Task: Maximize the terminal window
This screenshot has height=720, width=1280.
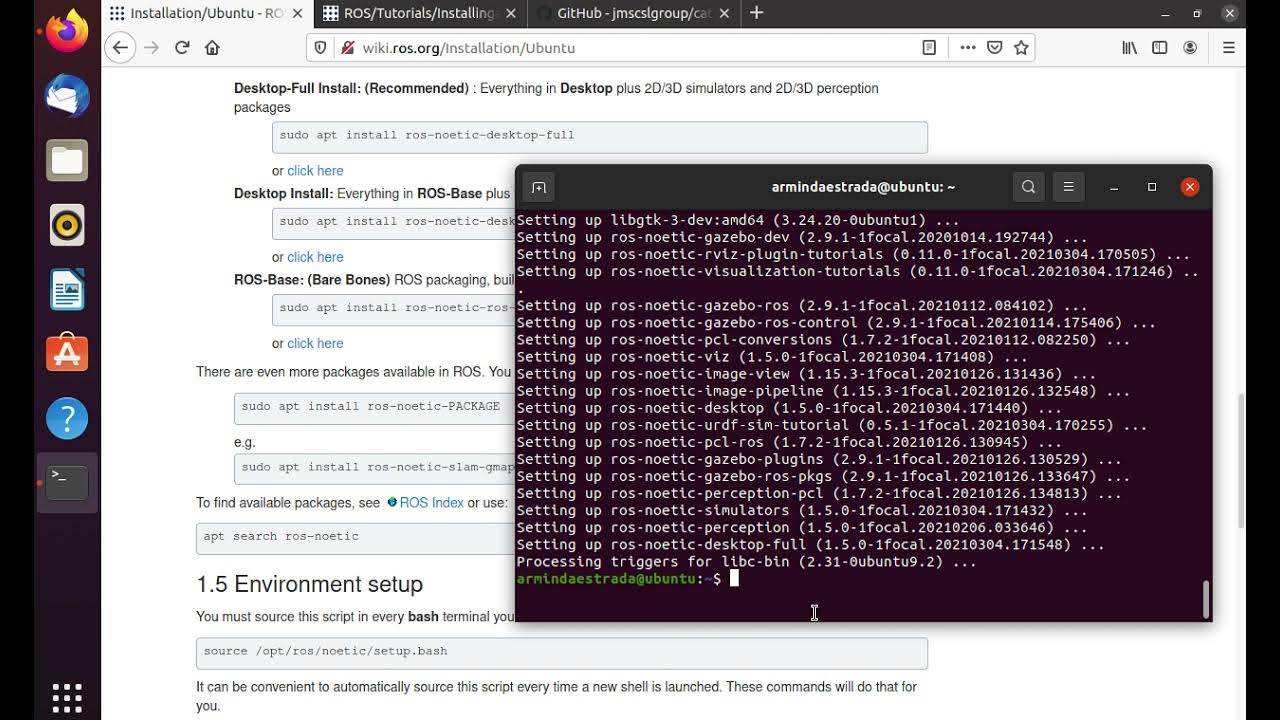Action: [1152, 187]
